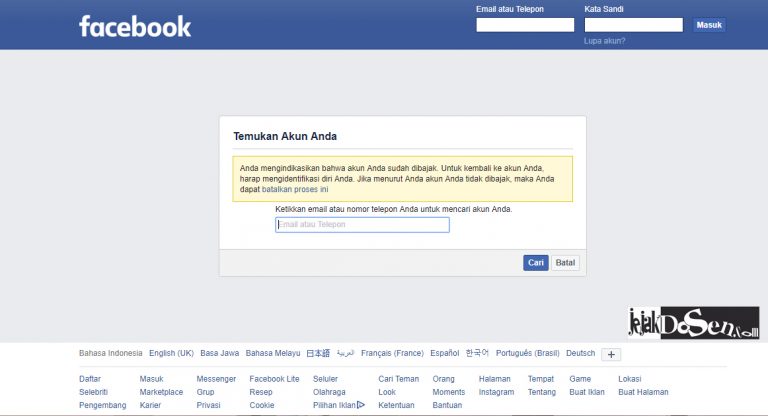Switch language to Español
This screenshot has width=768, height=416.
445,353
